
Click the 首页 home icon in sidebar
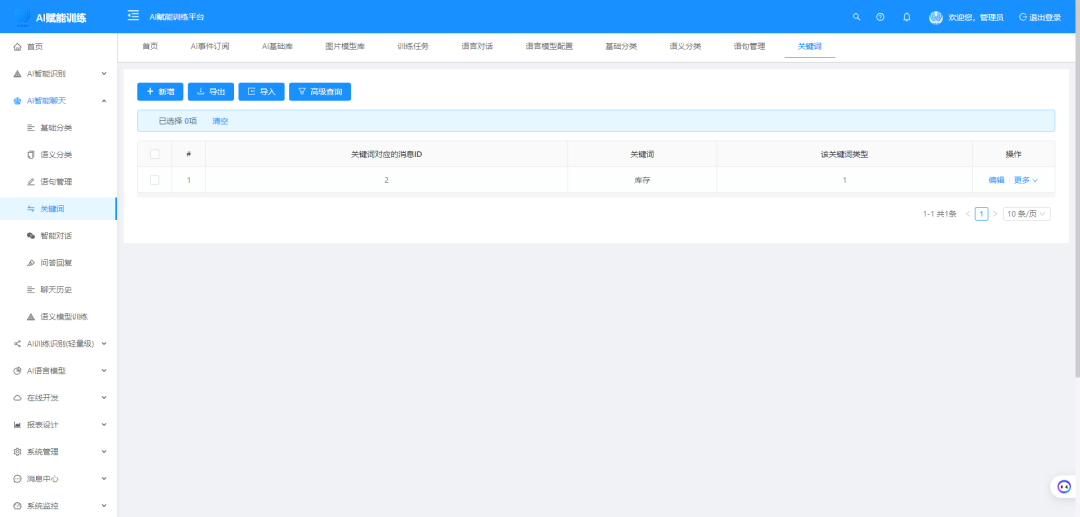pyautogui.click(x=17, y=47)
